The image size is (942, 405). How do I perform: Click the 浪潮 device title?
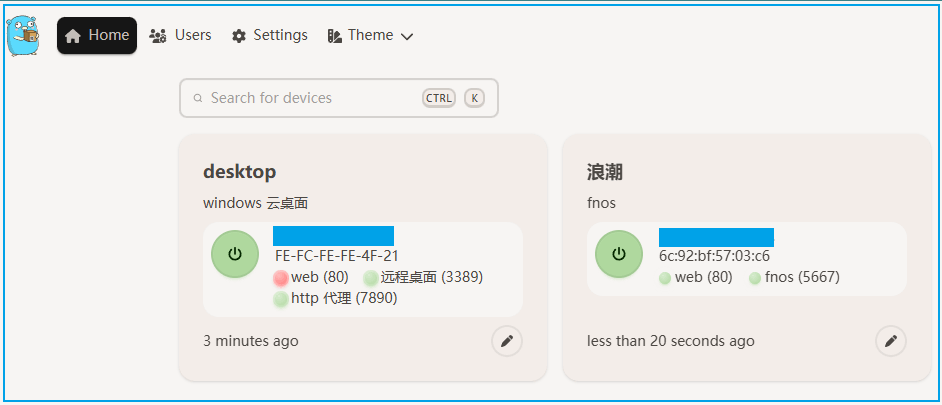click(605, 171)
